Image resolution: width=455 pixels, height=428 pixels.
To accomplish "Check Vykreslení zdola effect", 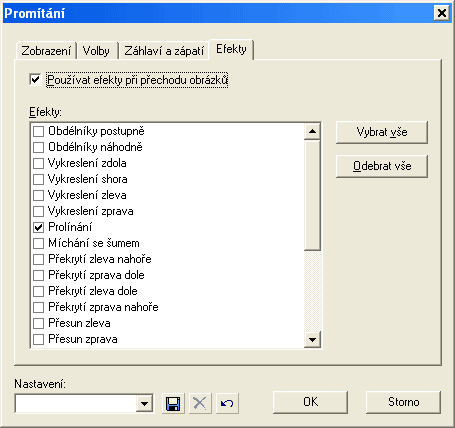I will (39, 163).
